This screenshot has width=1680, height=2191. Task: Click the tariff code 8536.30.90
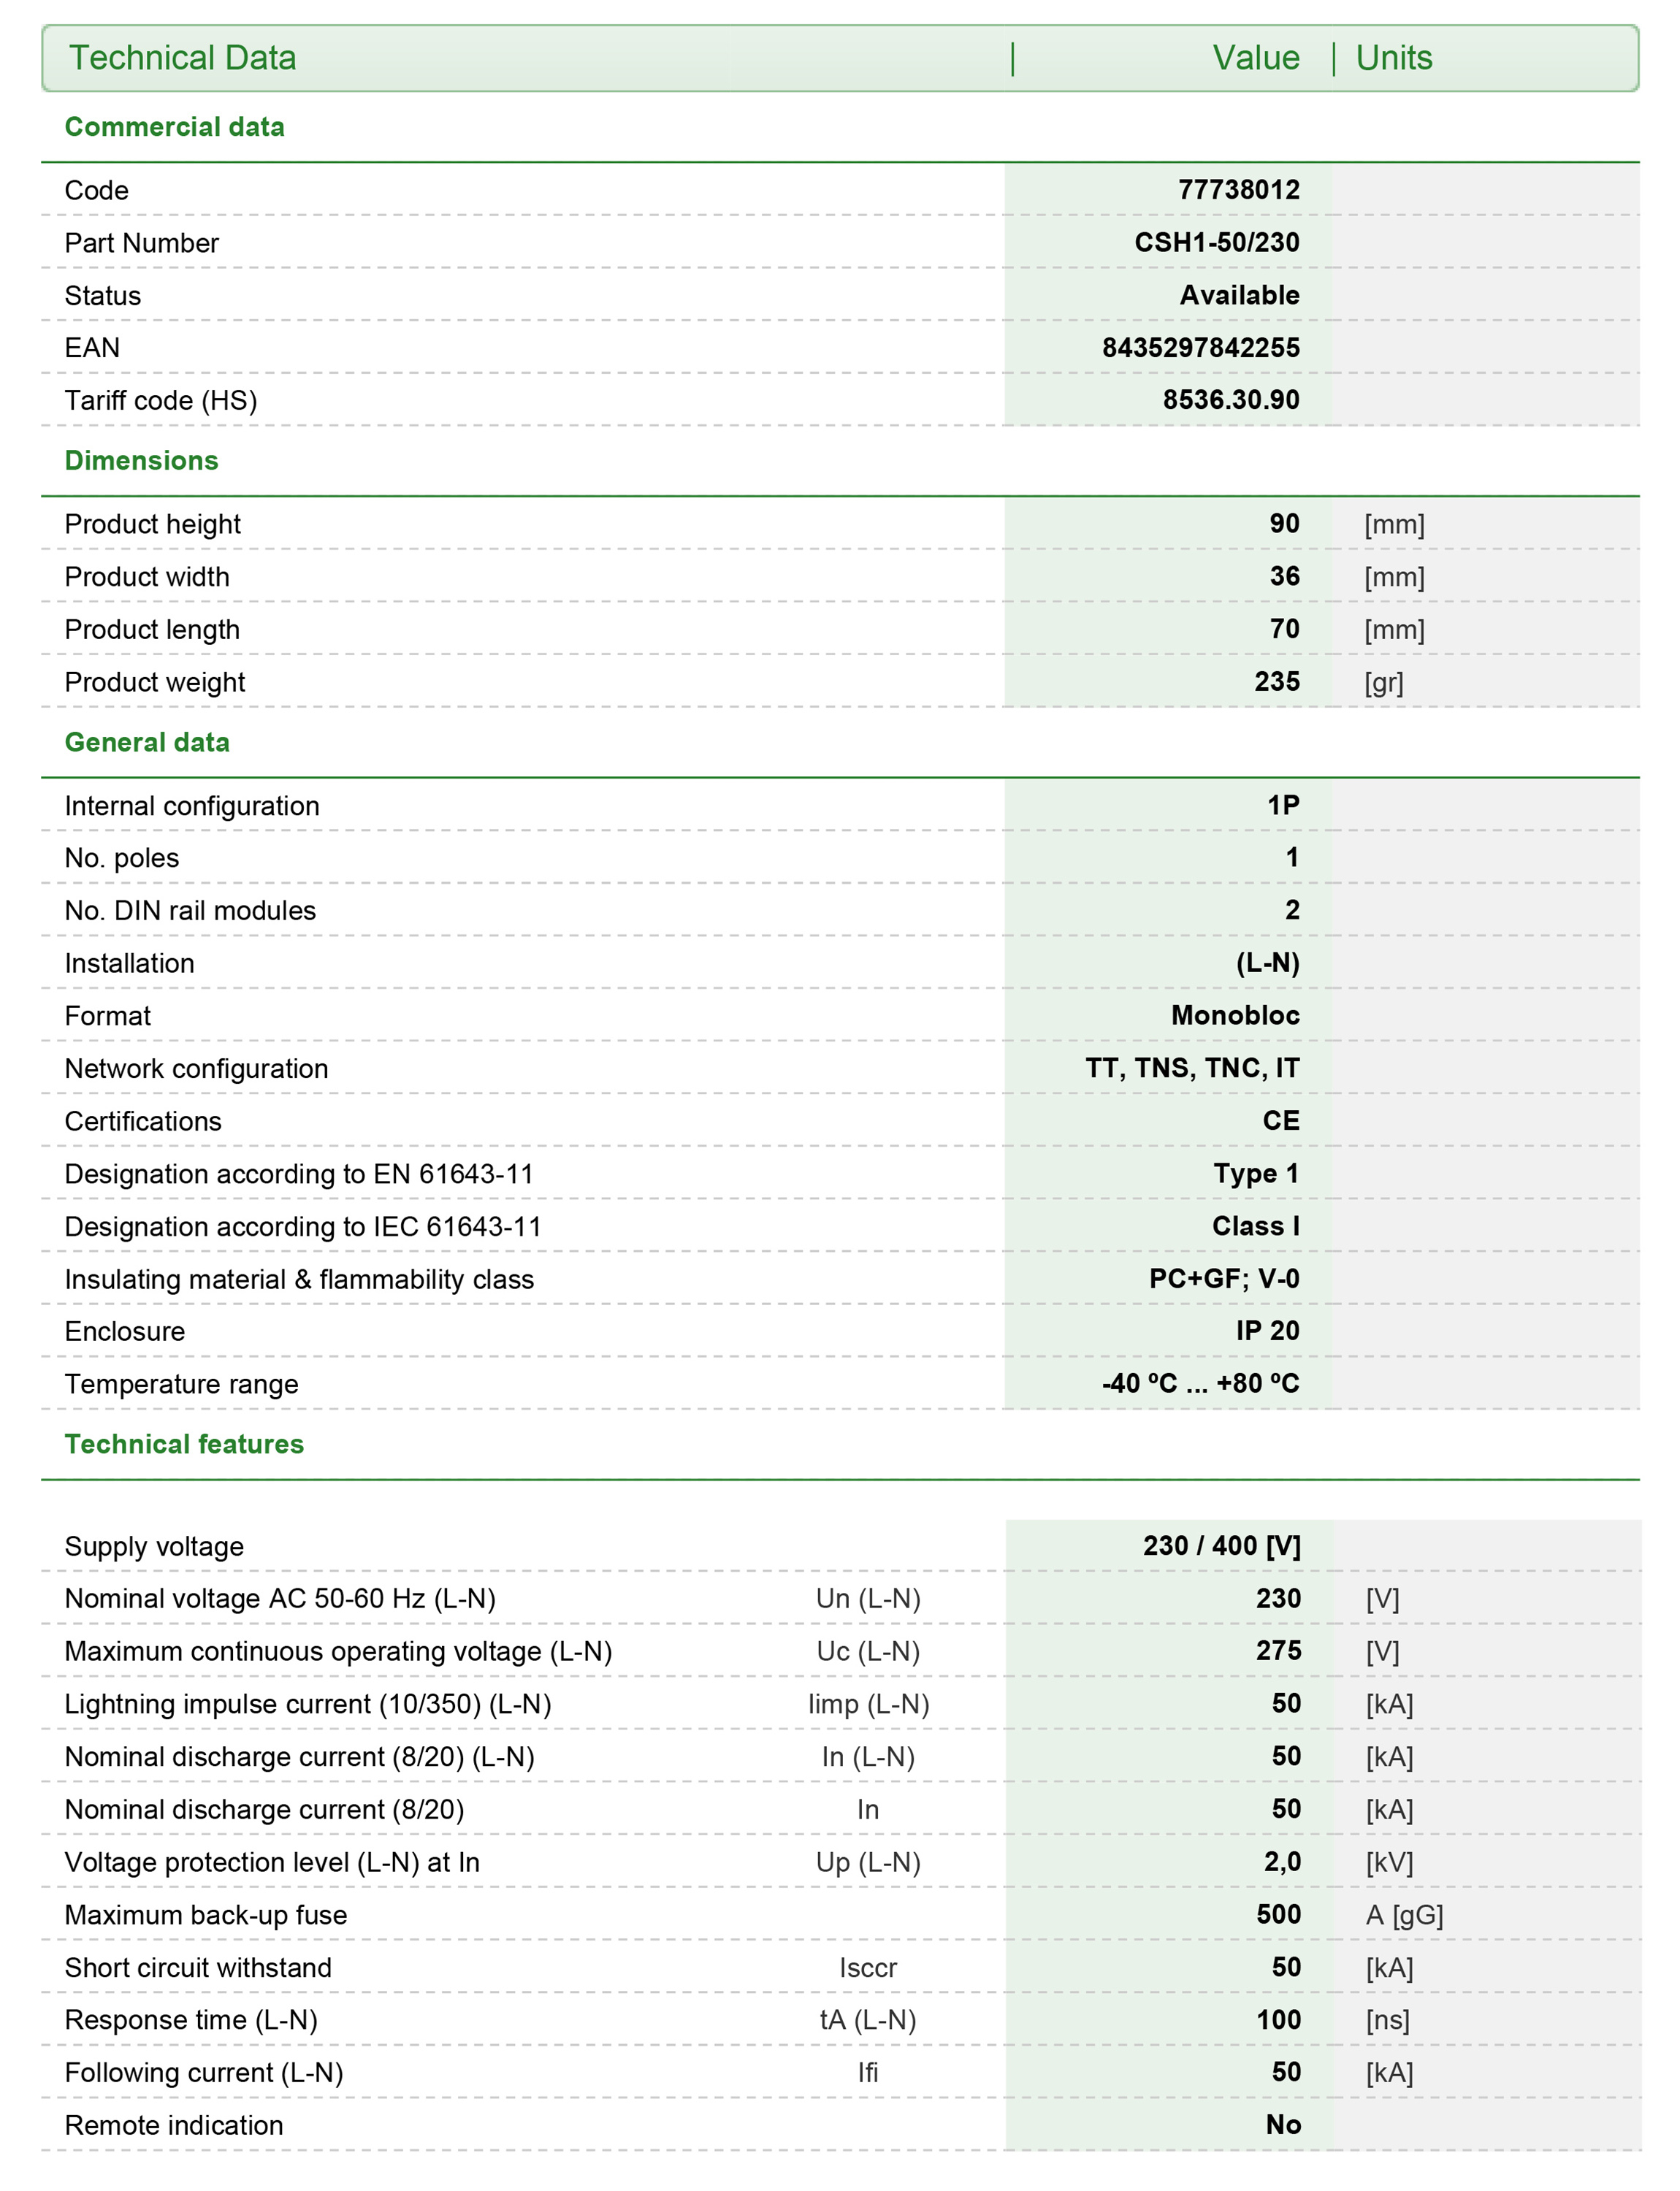[1231, 400]
